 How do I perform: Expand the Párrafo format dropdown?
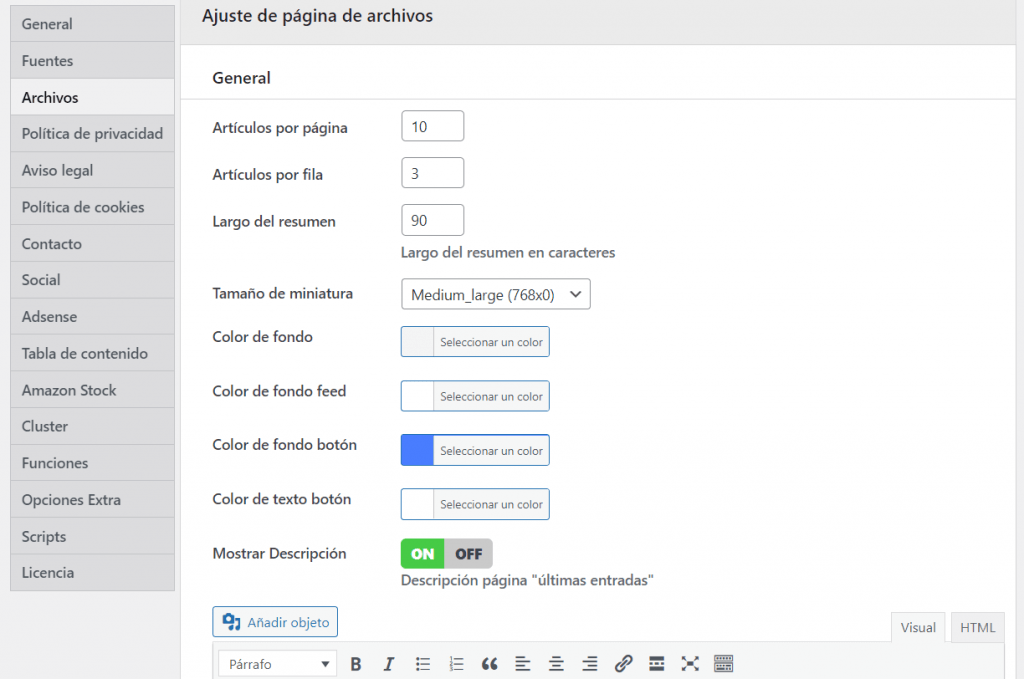278,664
